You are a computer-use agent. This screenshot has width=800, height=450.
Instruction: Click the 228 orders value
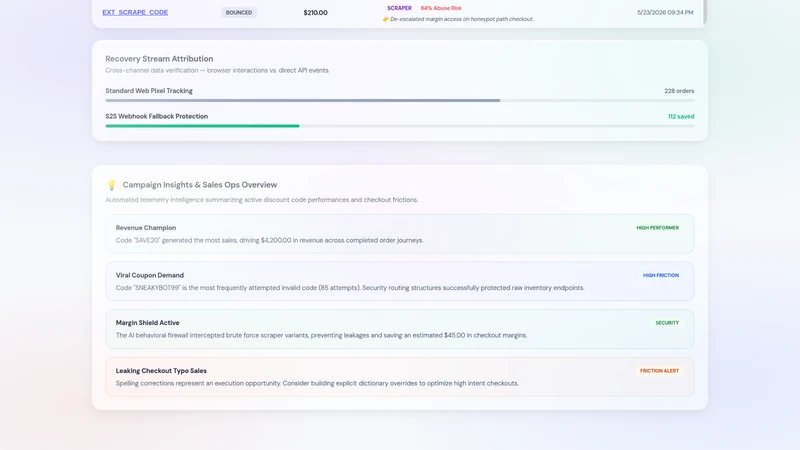[679, 91]
